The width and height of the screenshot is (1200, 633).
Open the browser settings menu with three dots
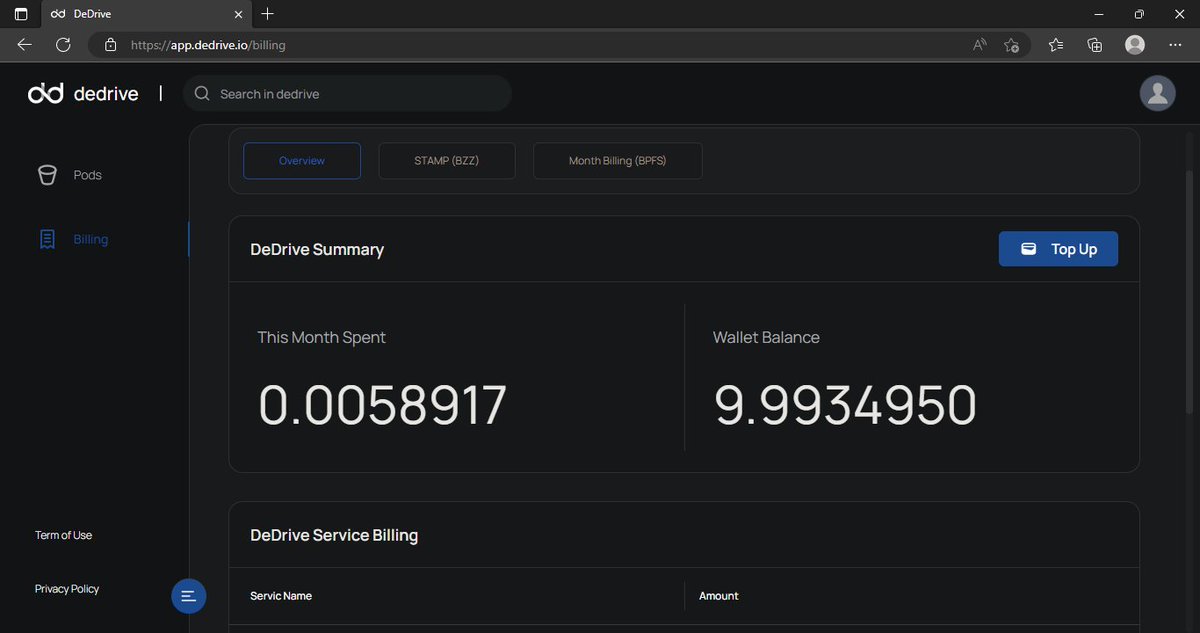coord(1176,44)
